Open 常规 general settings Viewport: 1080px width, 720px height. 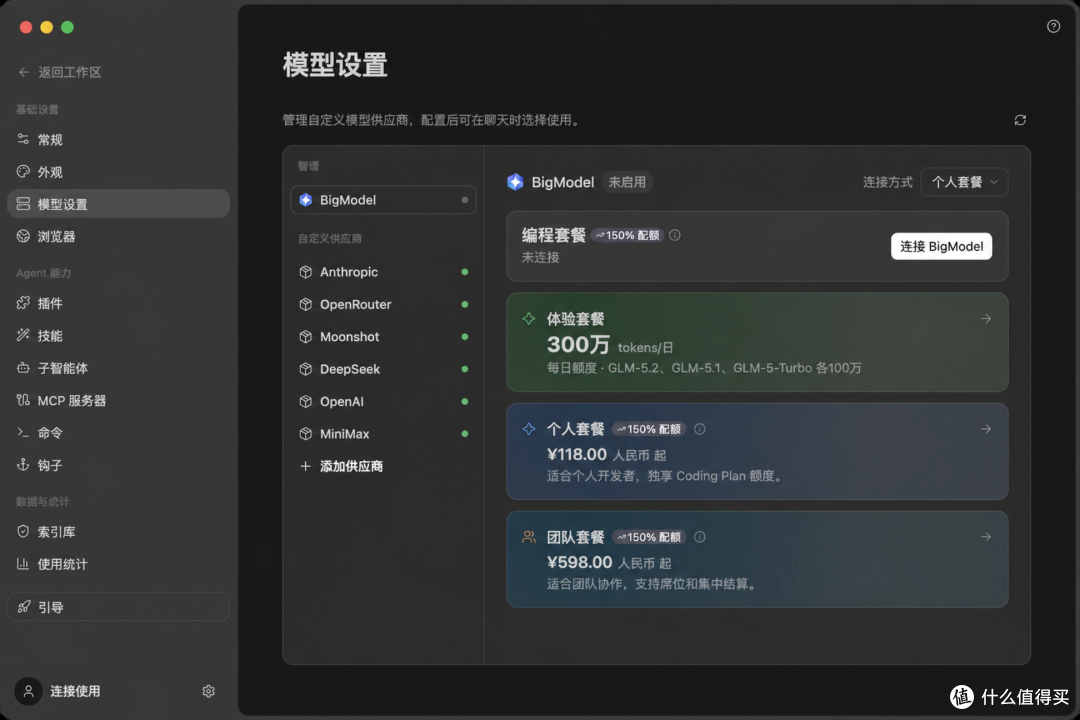118,140
